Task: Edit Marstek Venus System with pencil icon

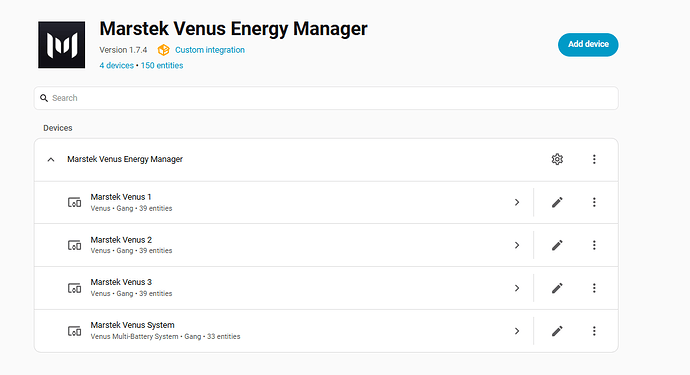Action: click(x=557, y=331)
